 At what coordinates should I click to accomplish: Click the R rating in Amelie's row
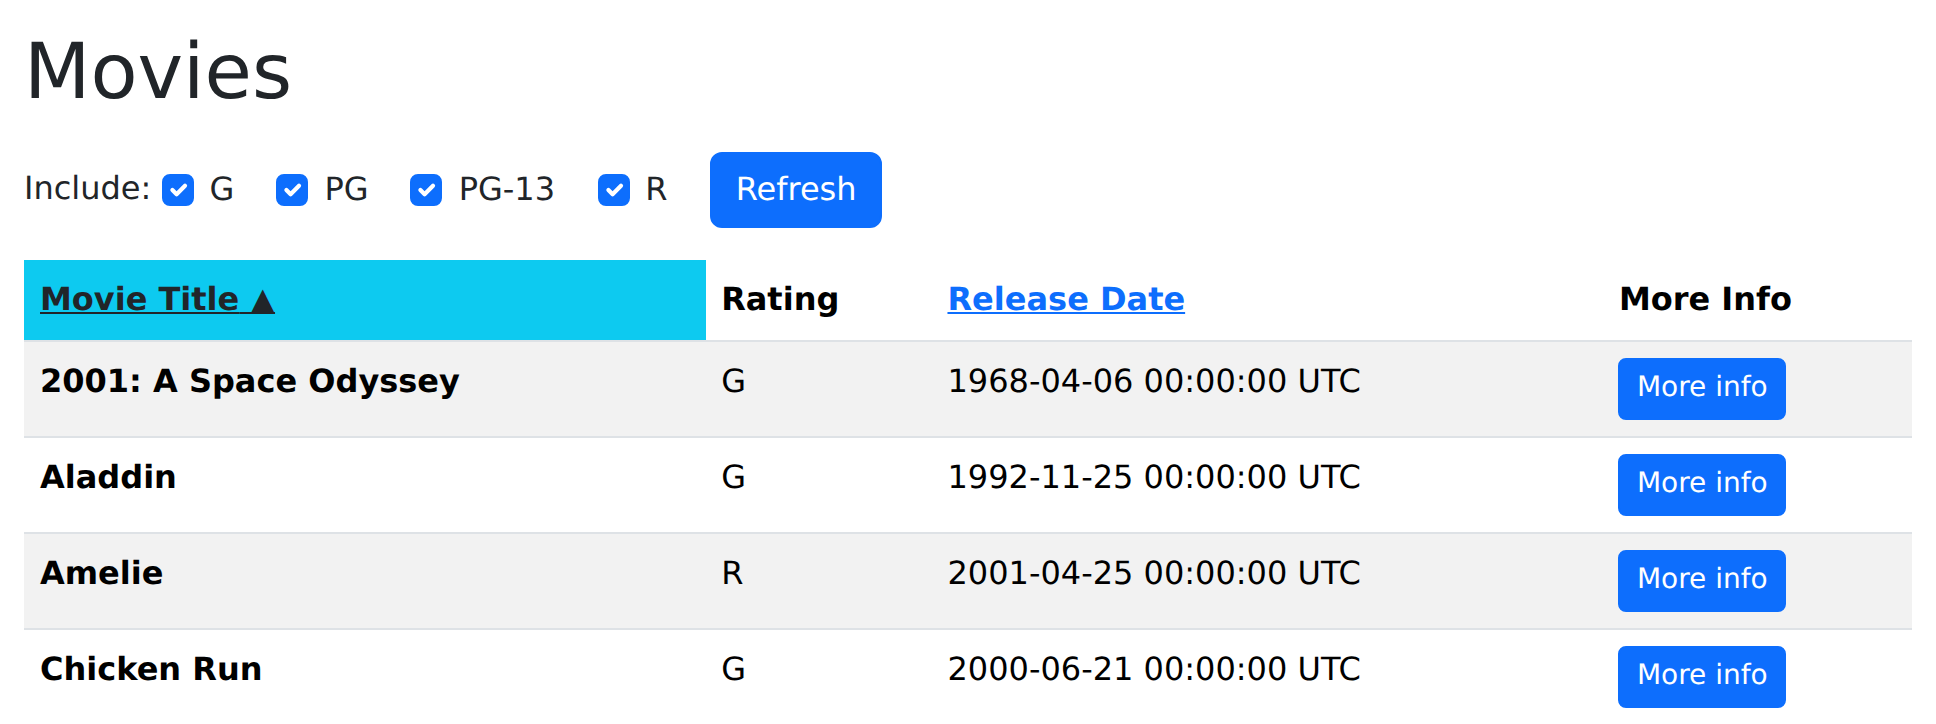(x=732, y=573)
